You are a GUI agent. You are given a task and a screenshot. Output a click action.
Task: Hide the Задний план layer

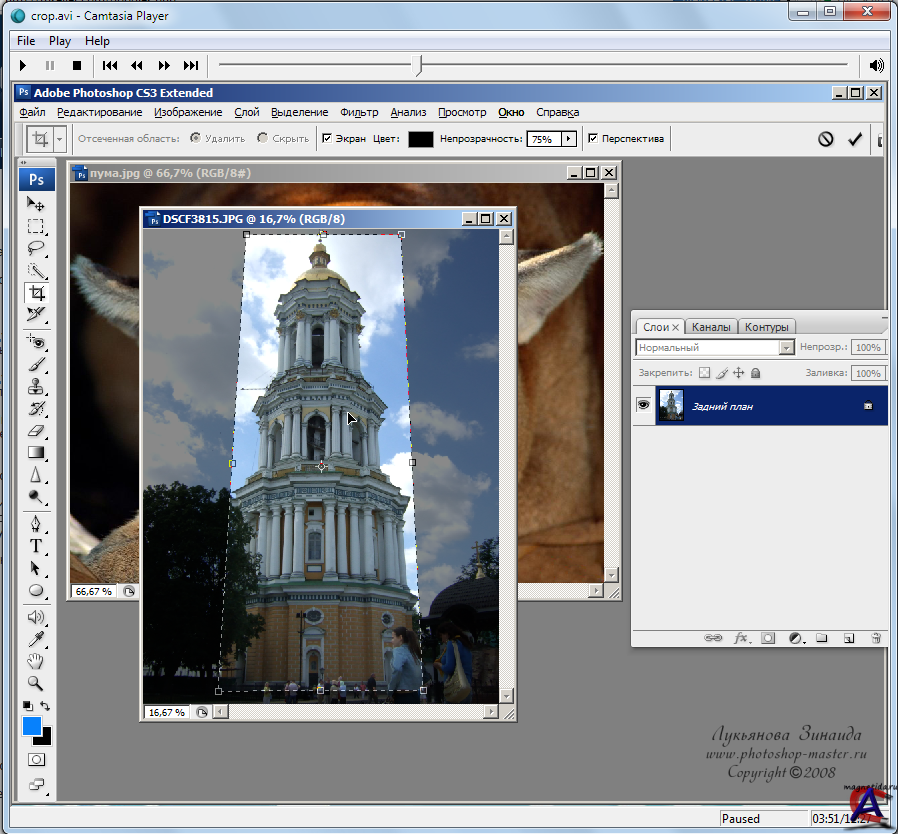(643, 405)
